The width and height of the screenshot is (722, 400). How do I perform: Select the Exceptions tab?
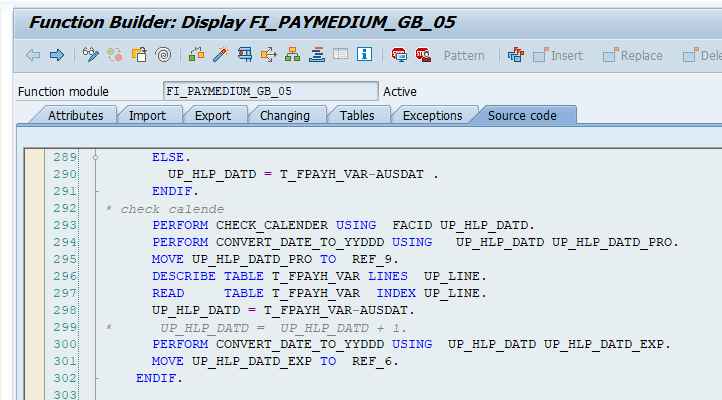(432, 115)
